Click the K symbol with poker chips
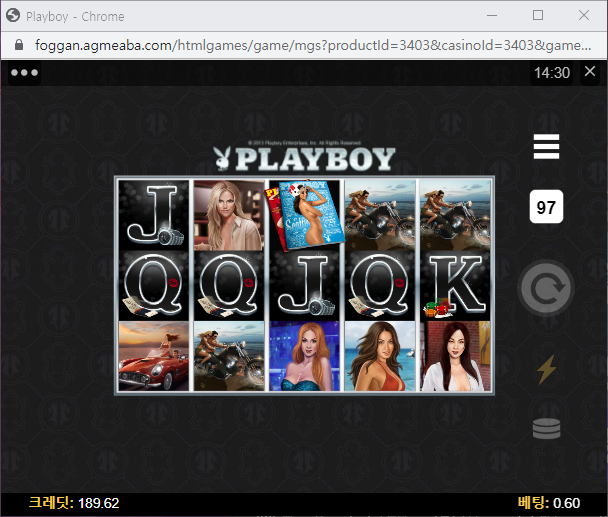This screenshot has width=608, height=517. (x=455, y=285)
